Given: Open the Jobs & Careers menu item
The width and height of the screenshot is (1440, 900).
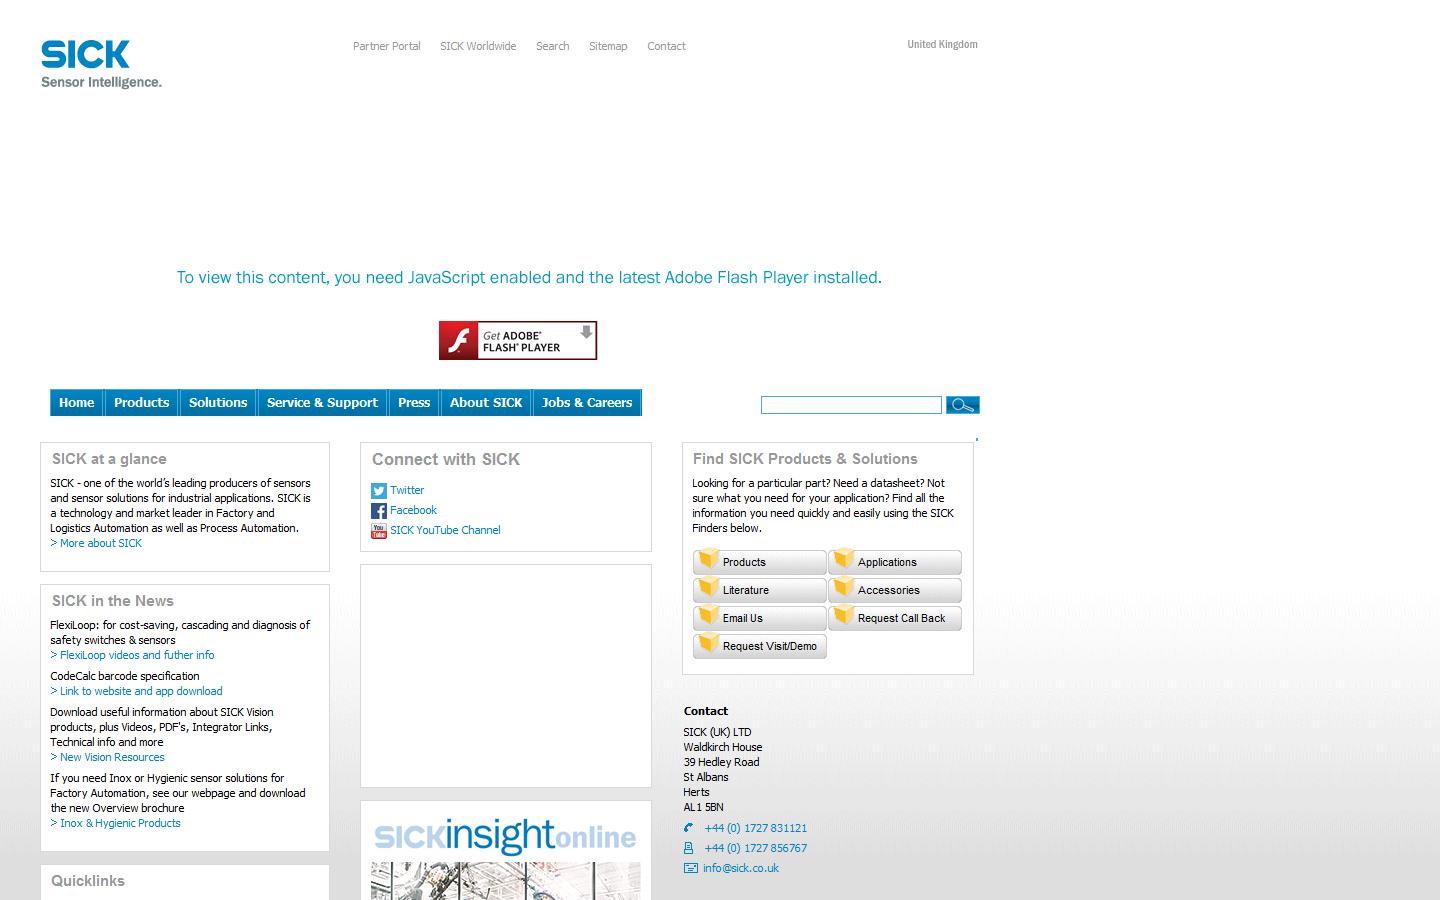Looking at the screenshot, I should click(586, 403).
